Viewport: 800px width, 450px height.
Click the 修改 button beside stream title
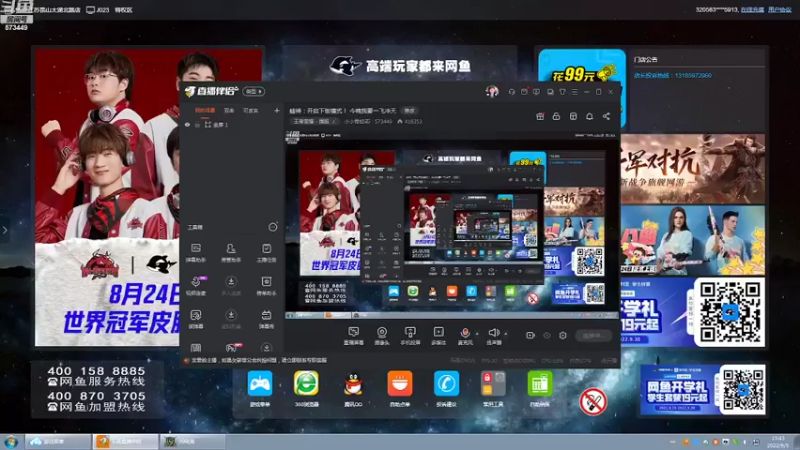pos(409,110)
